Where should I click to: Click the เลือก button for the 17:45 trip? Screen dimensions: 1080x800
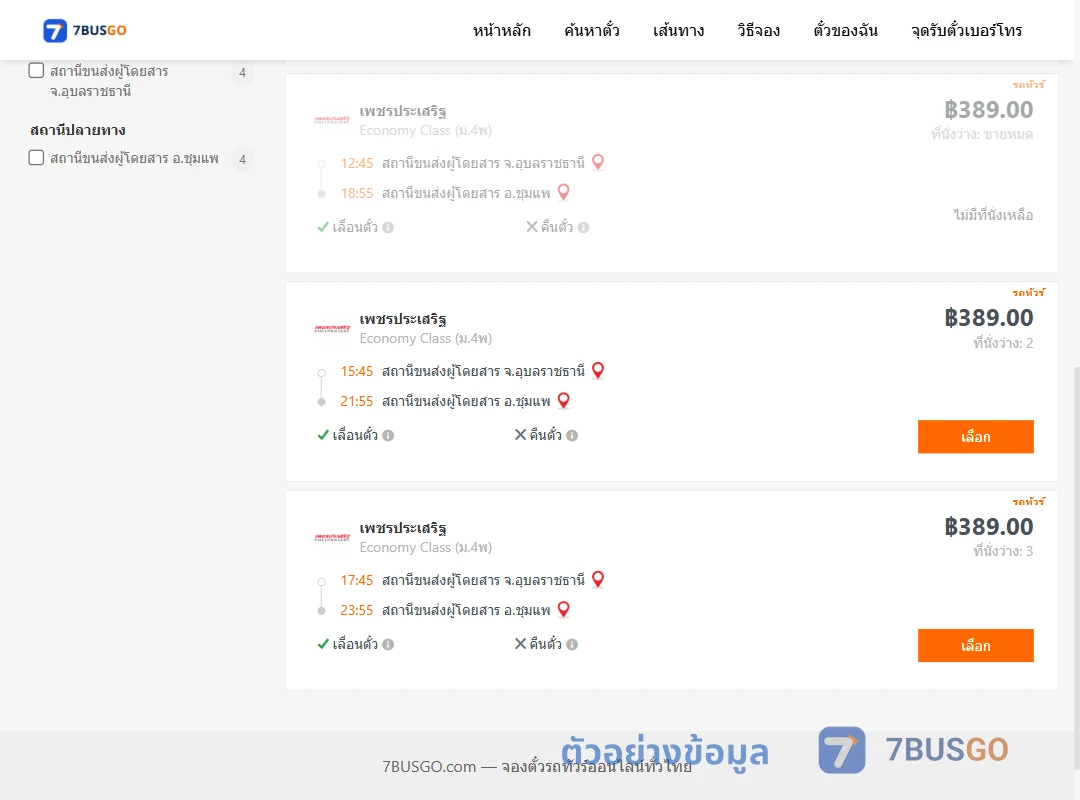tap(975, 645)
